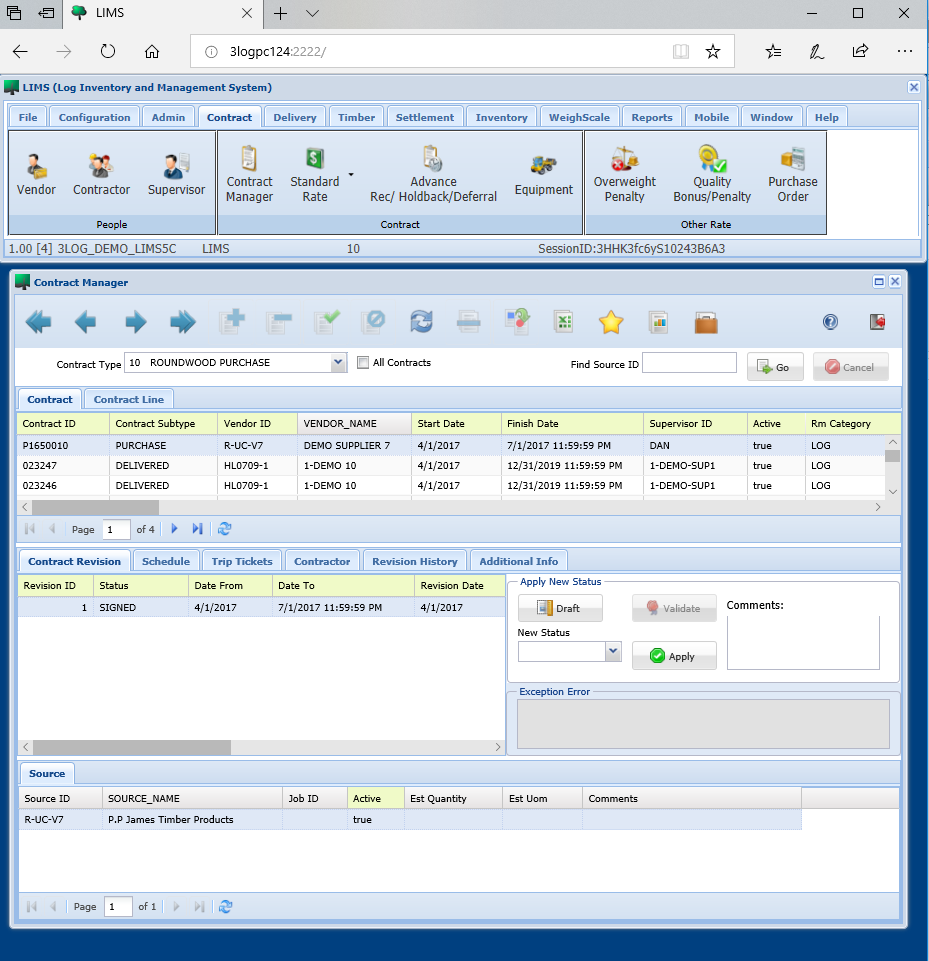Click the refresh icon in Contract Manager toolbar

pyautogui.click(x=421, y=322)
